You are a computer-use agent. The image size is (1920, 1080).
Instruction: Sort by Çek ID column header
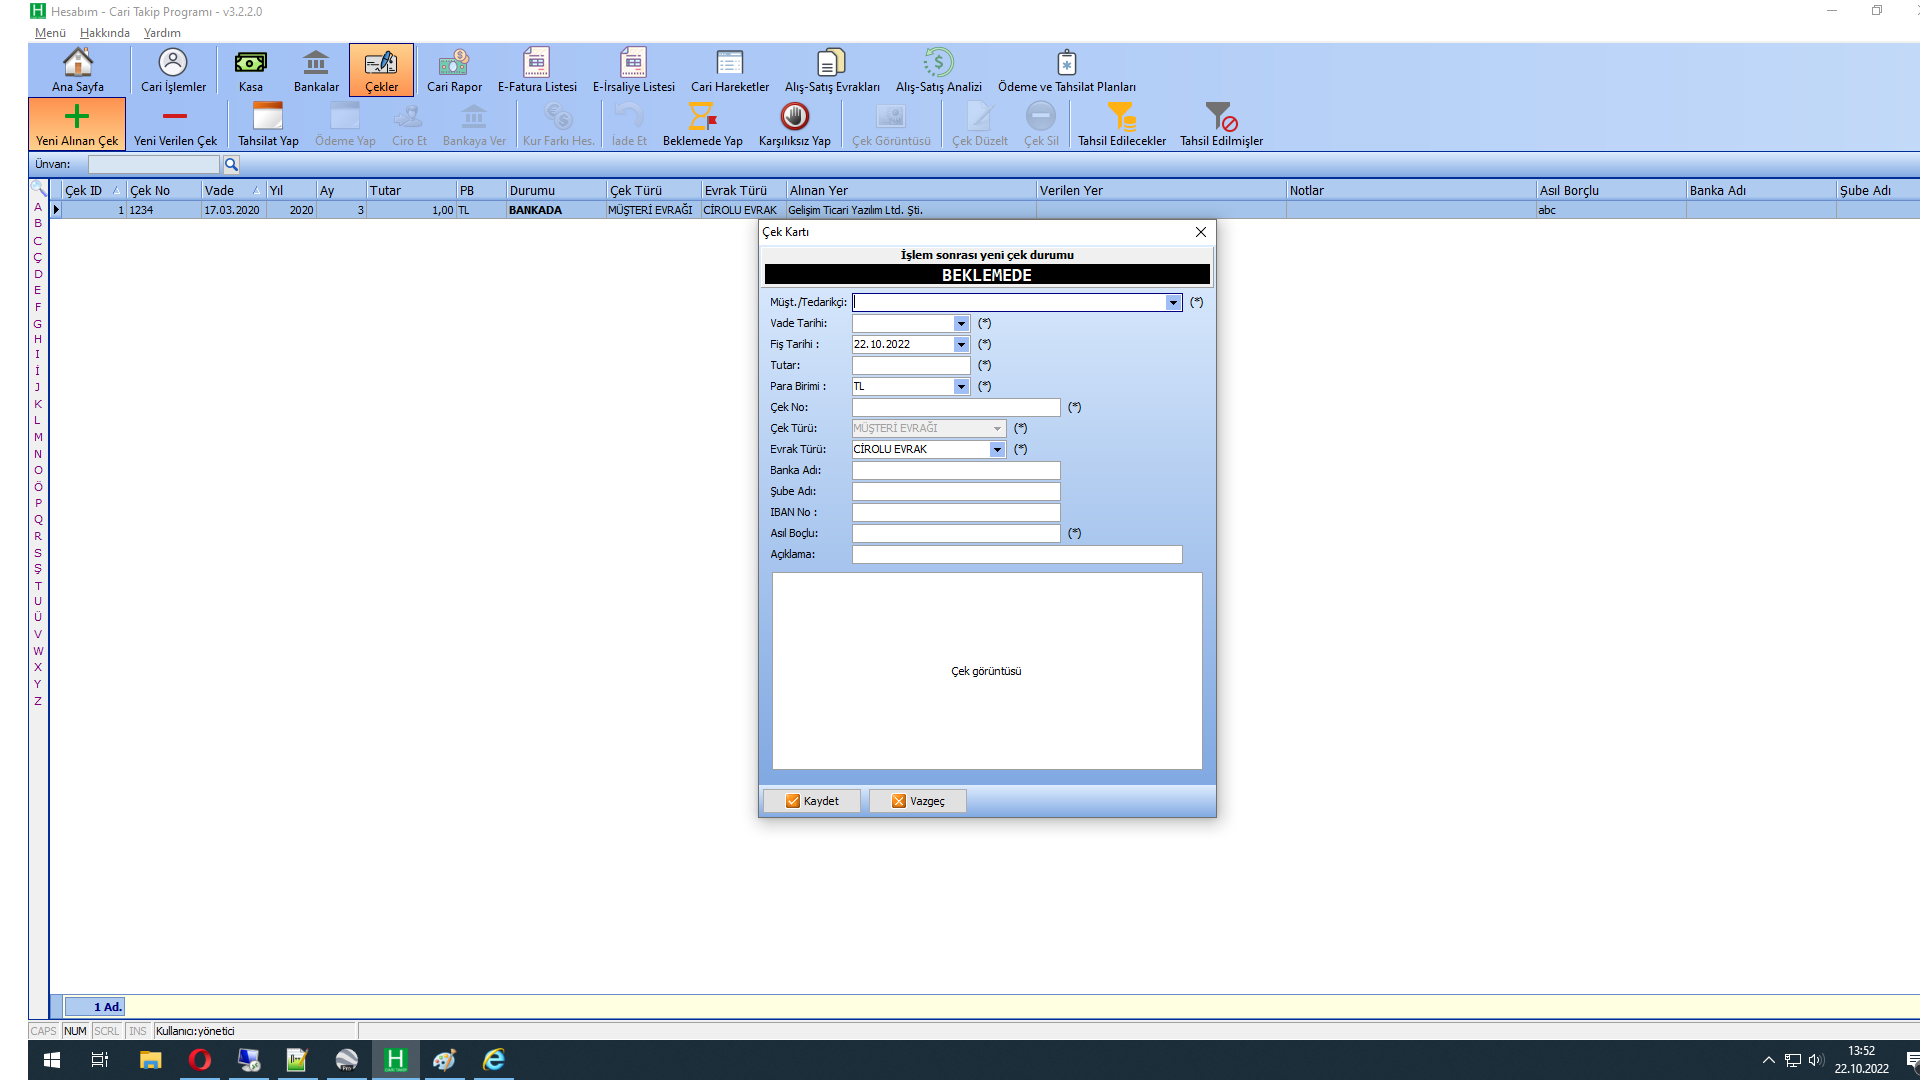pyautogui.click(x=94, y=190)
